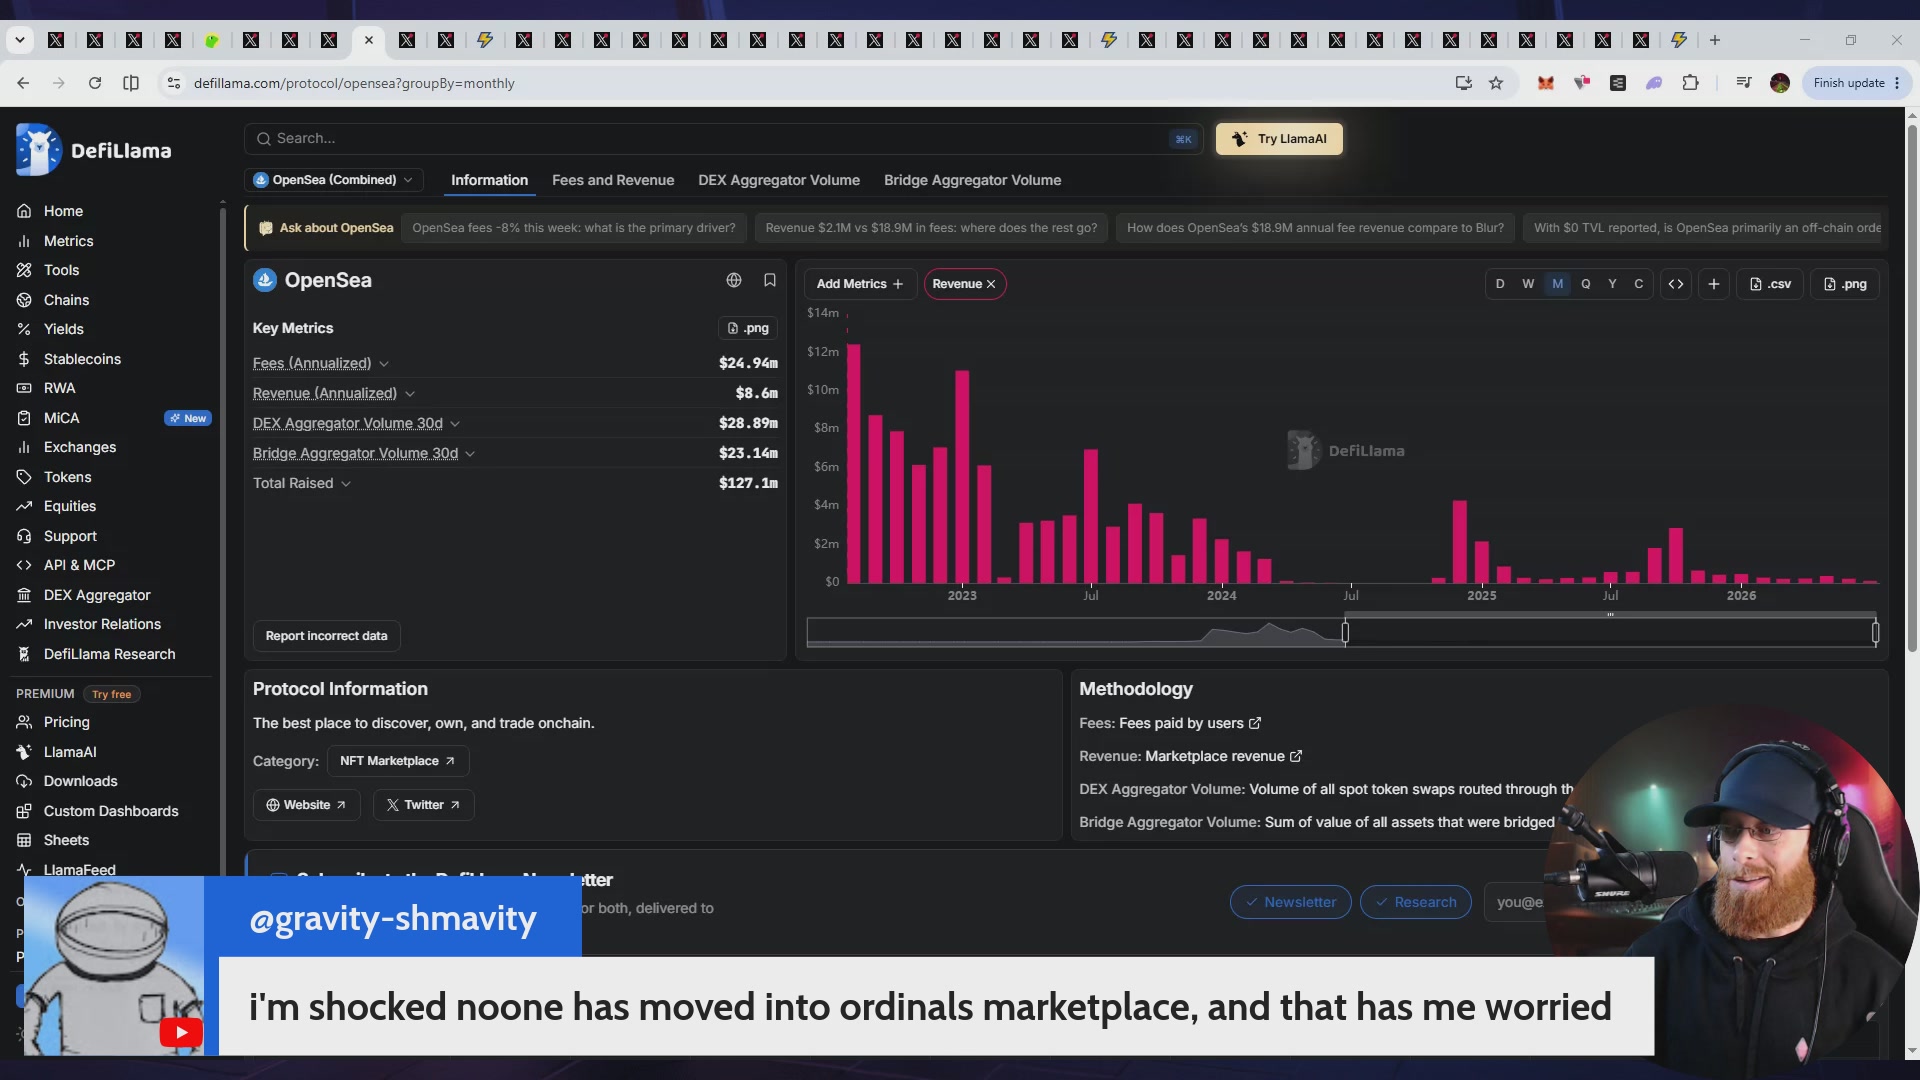This screenshot has height=1080, width=1920.
Task: Bookmark this page with the star icon
Action: [1496, 83]
